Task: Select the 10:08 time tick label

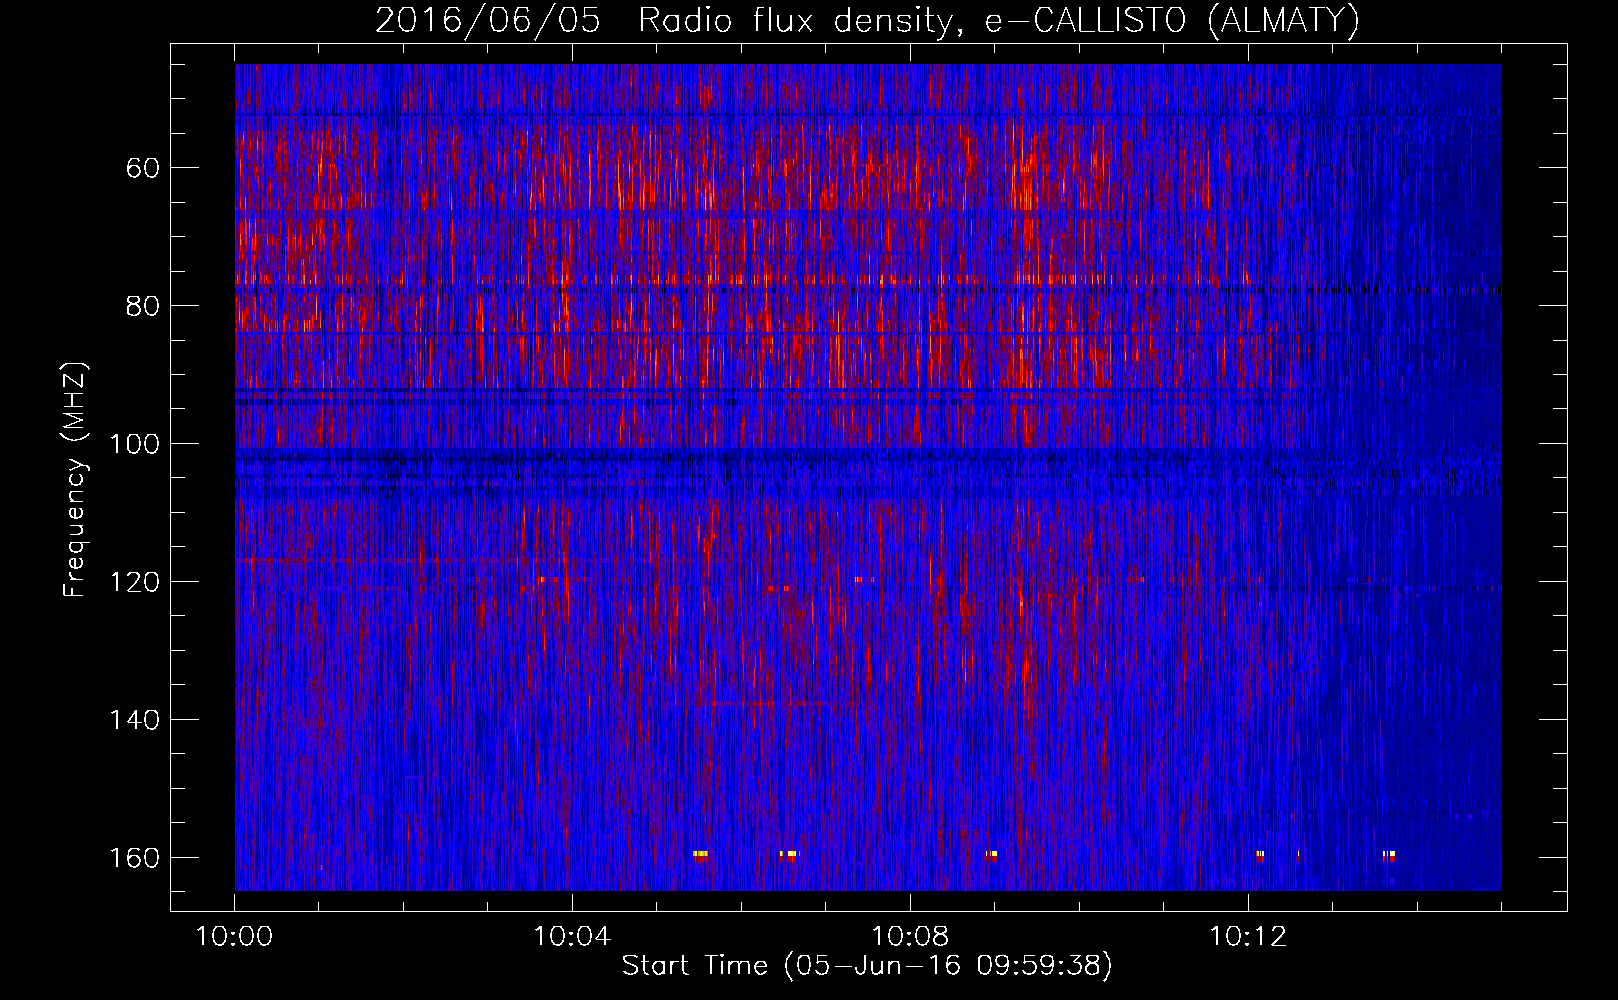Action: (910, 936)
